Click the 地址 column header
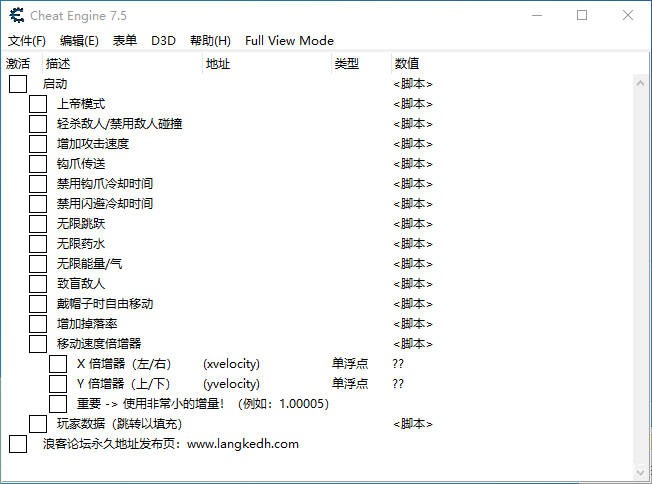652x484 pixels. (x=218, y=64)
